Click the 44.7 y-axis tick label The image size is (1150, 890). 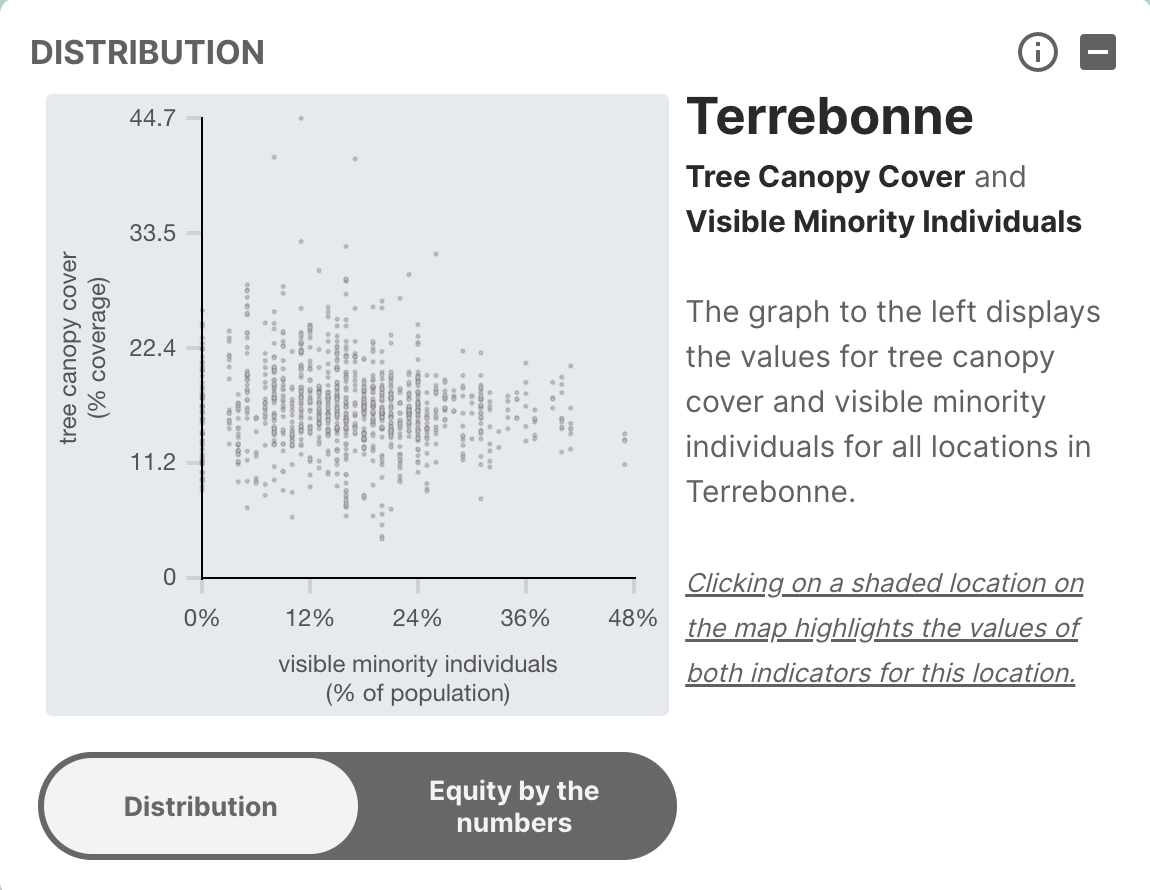(x=153, y=118)
